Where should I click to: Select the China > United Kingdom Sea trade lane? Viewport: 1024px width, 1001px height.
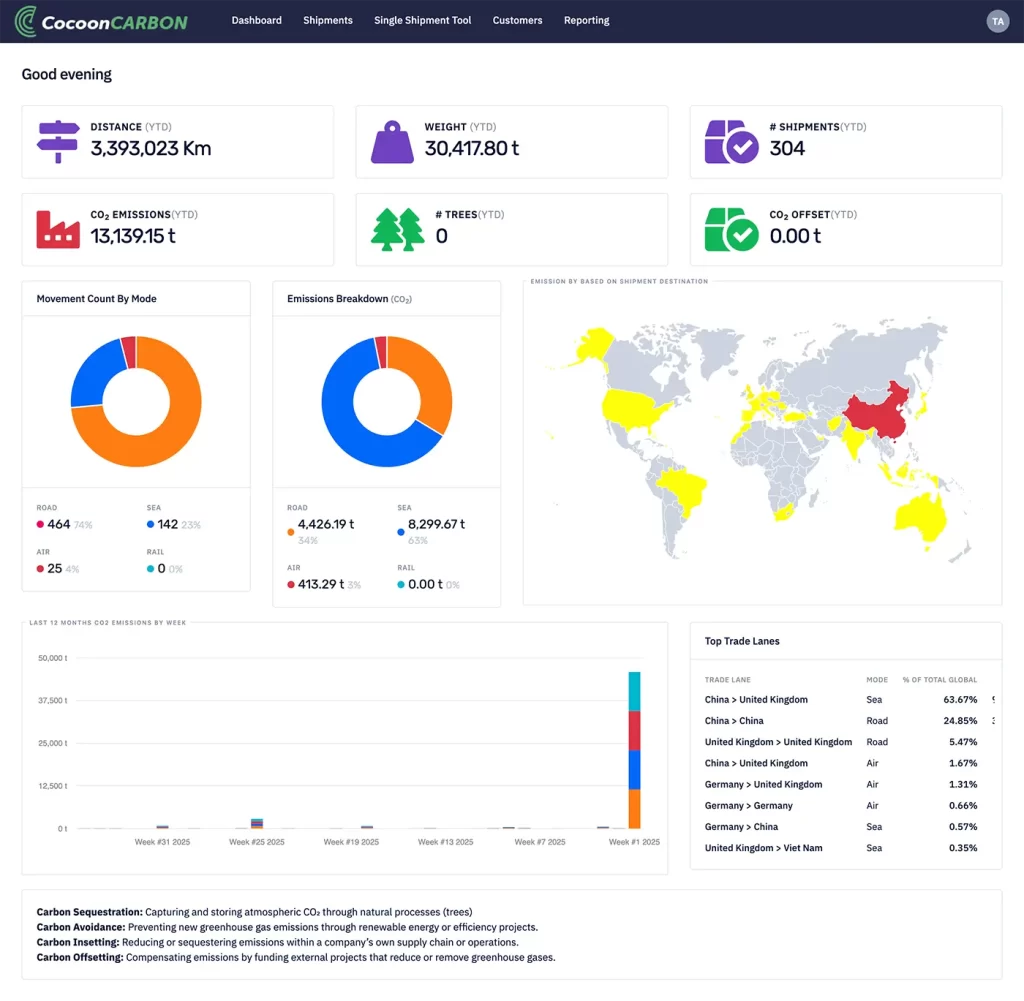click(x=755, y=700)
